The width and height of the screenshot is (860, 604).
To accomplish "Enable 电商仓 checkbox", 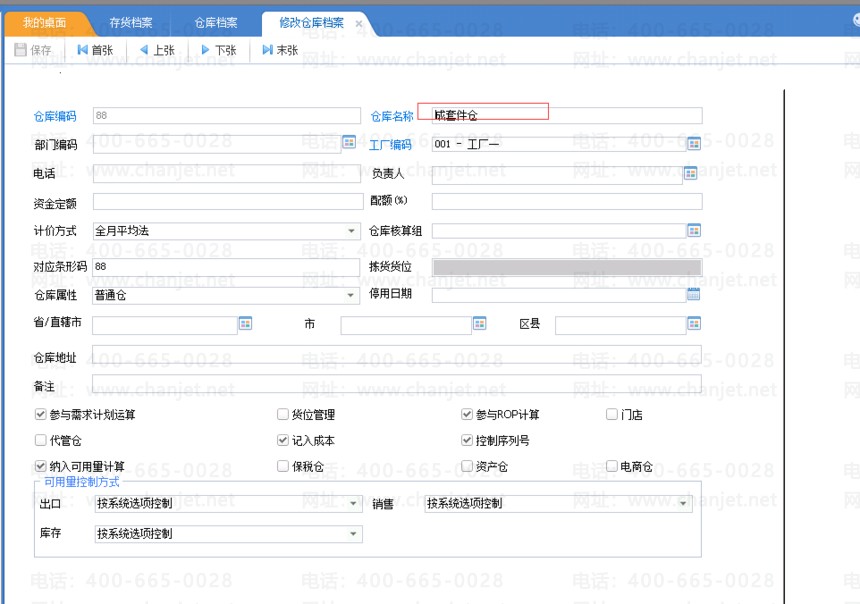I will tap(612, 466).
